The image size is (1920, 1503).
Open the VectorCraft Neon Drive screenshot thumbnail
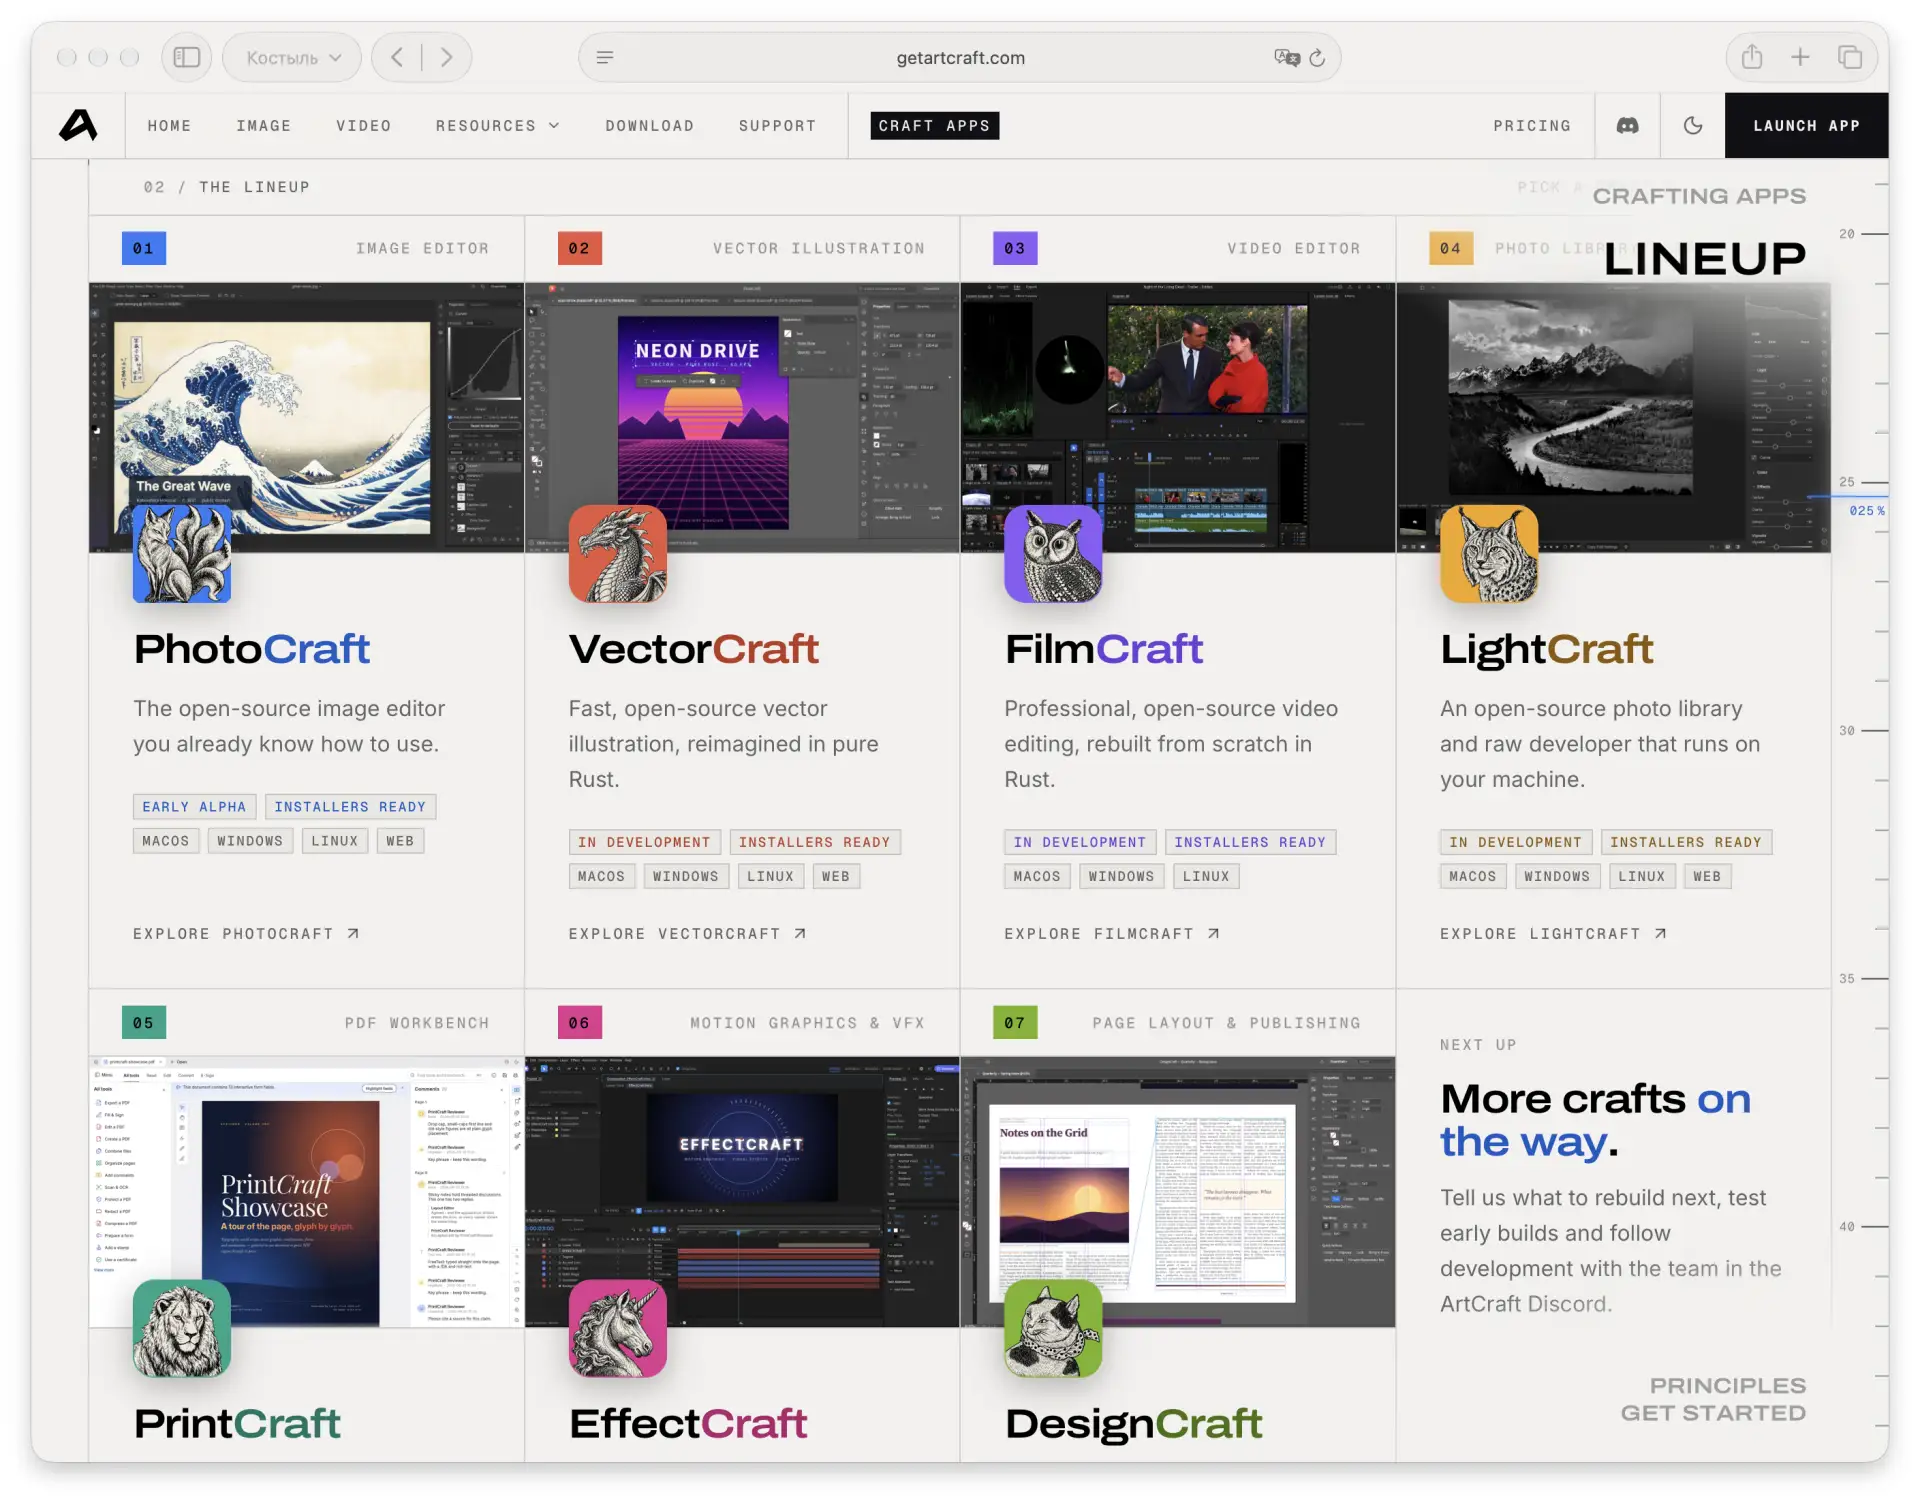pos(742,417)
